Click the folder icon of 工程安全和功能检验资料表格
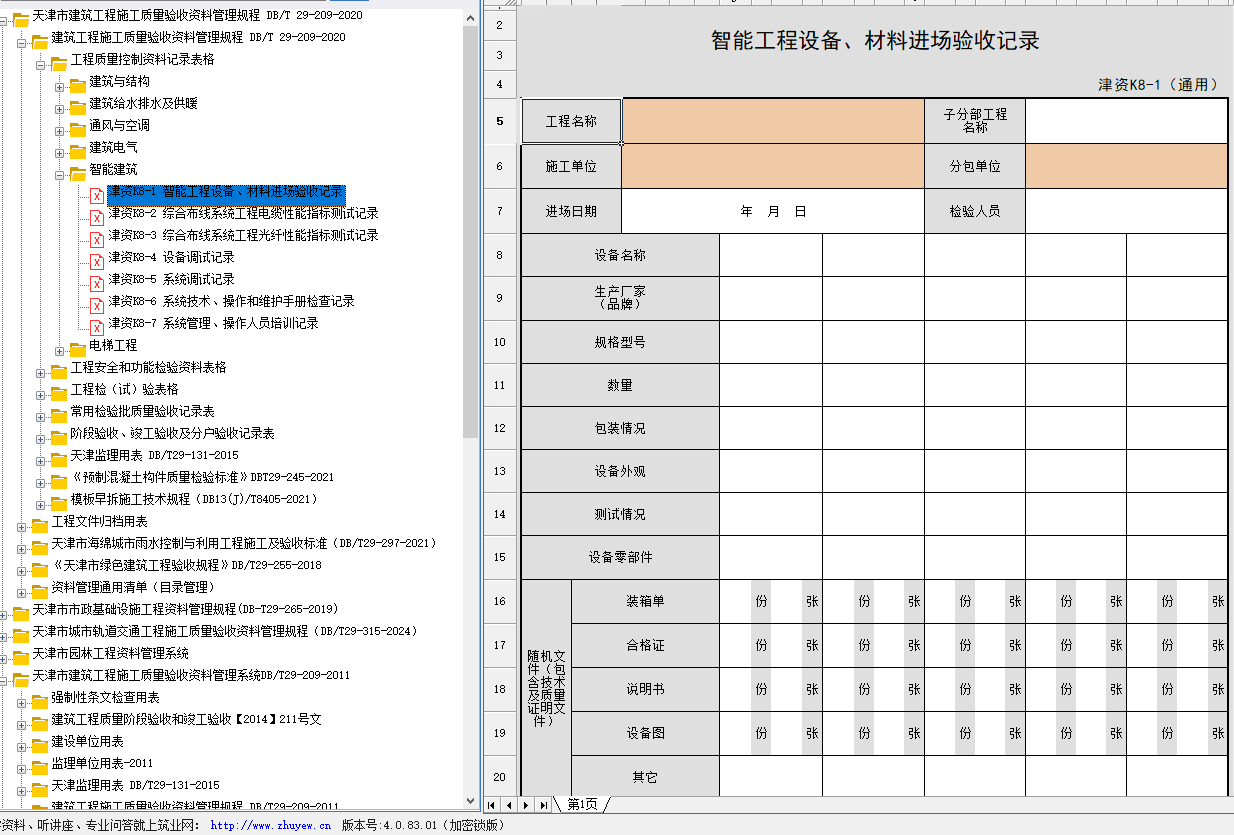1234x835 pixels. [x=59, y=370]
